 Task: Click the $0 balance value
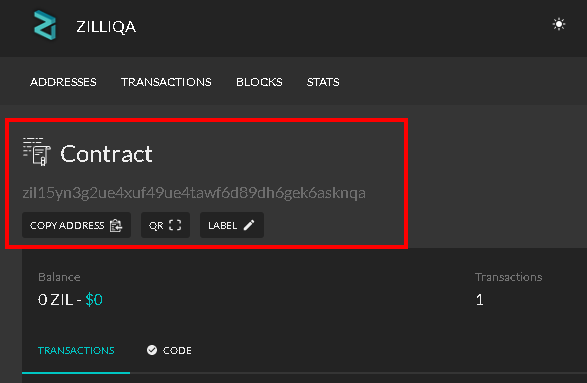coord(94,300)
